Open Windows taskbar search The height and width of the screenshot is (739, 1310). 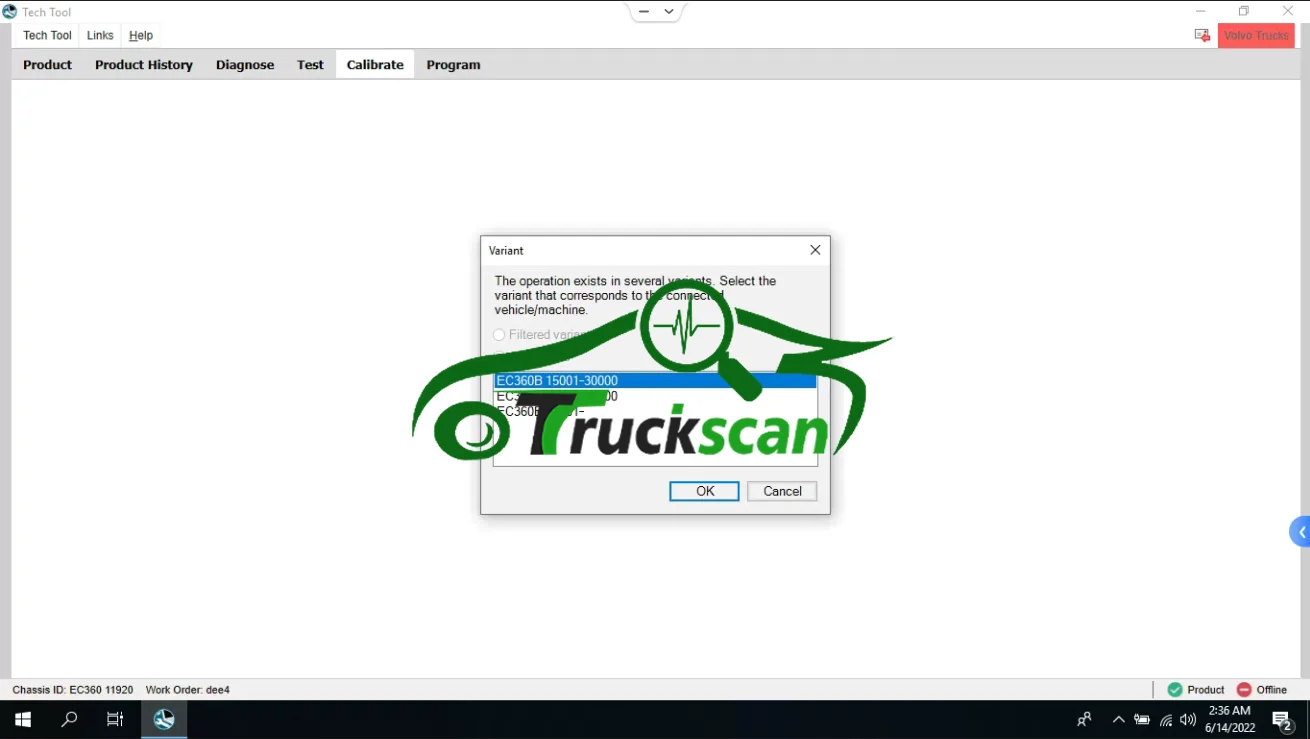[69, 719]
